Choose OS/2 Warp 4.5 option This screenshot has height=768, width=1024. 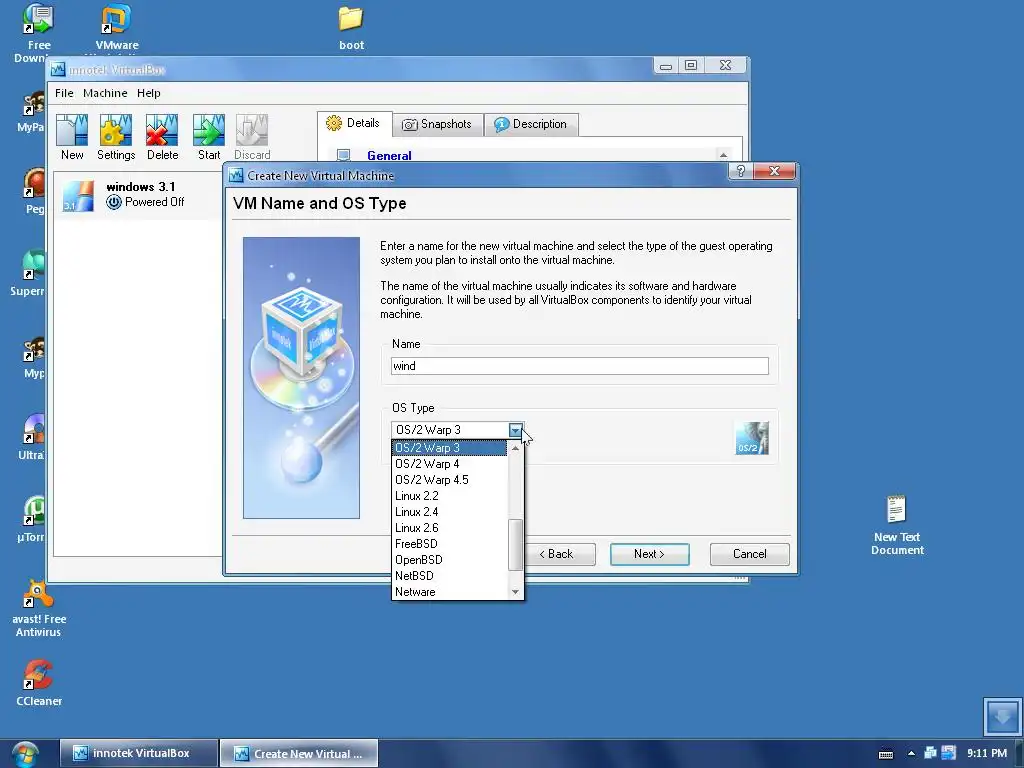(x=449, y=480)
